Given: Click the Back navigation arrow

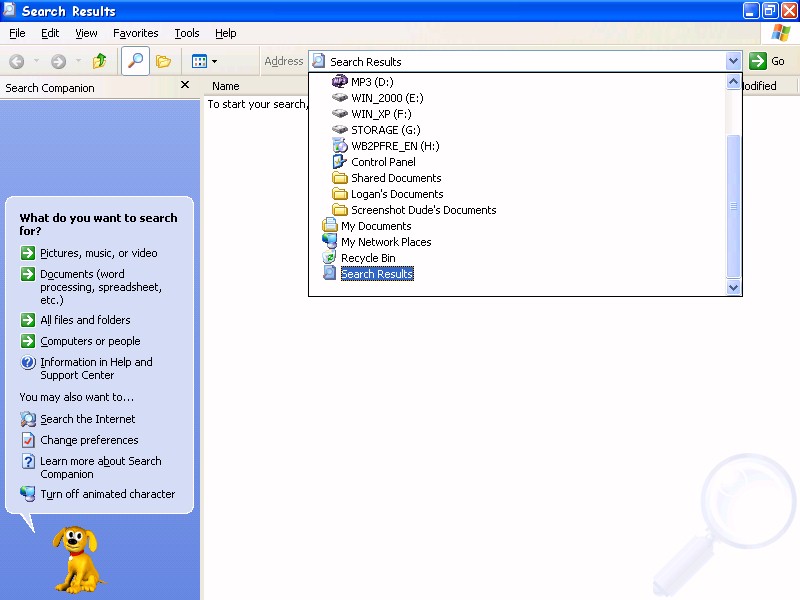Looking at the screenshot, I should click(17, 62).
